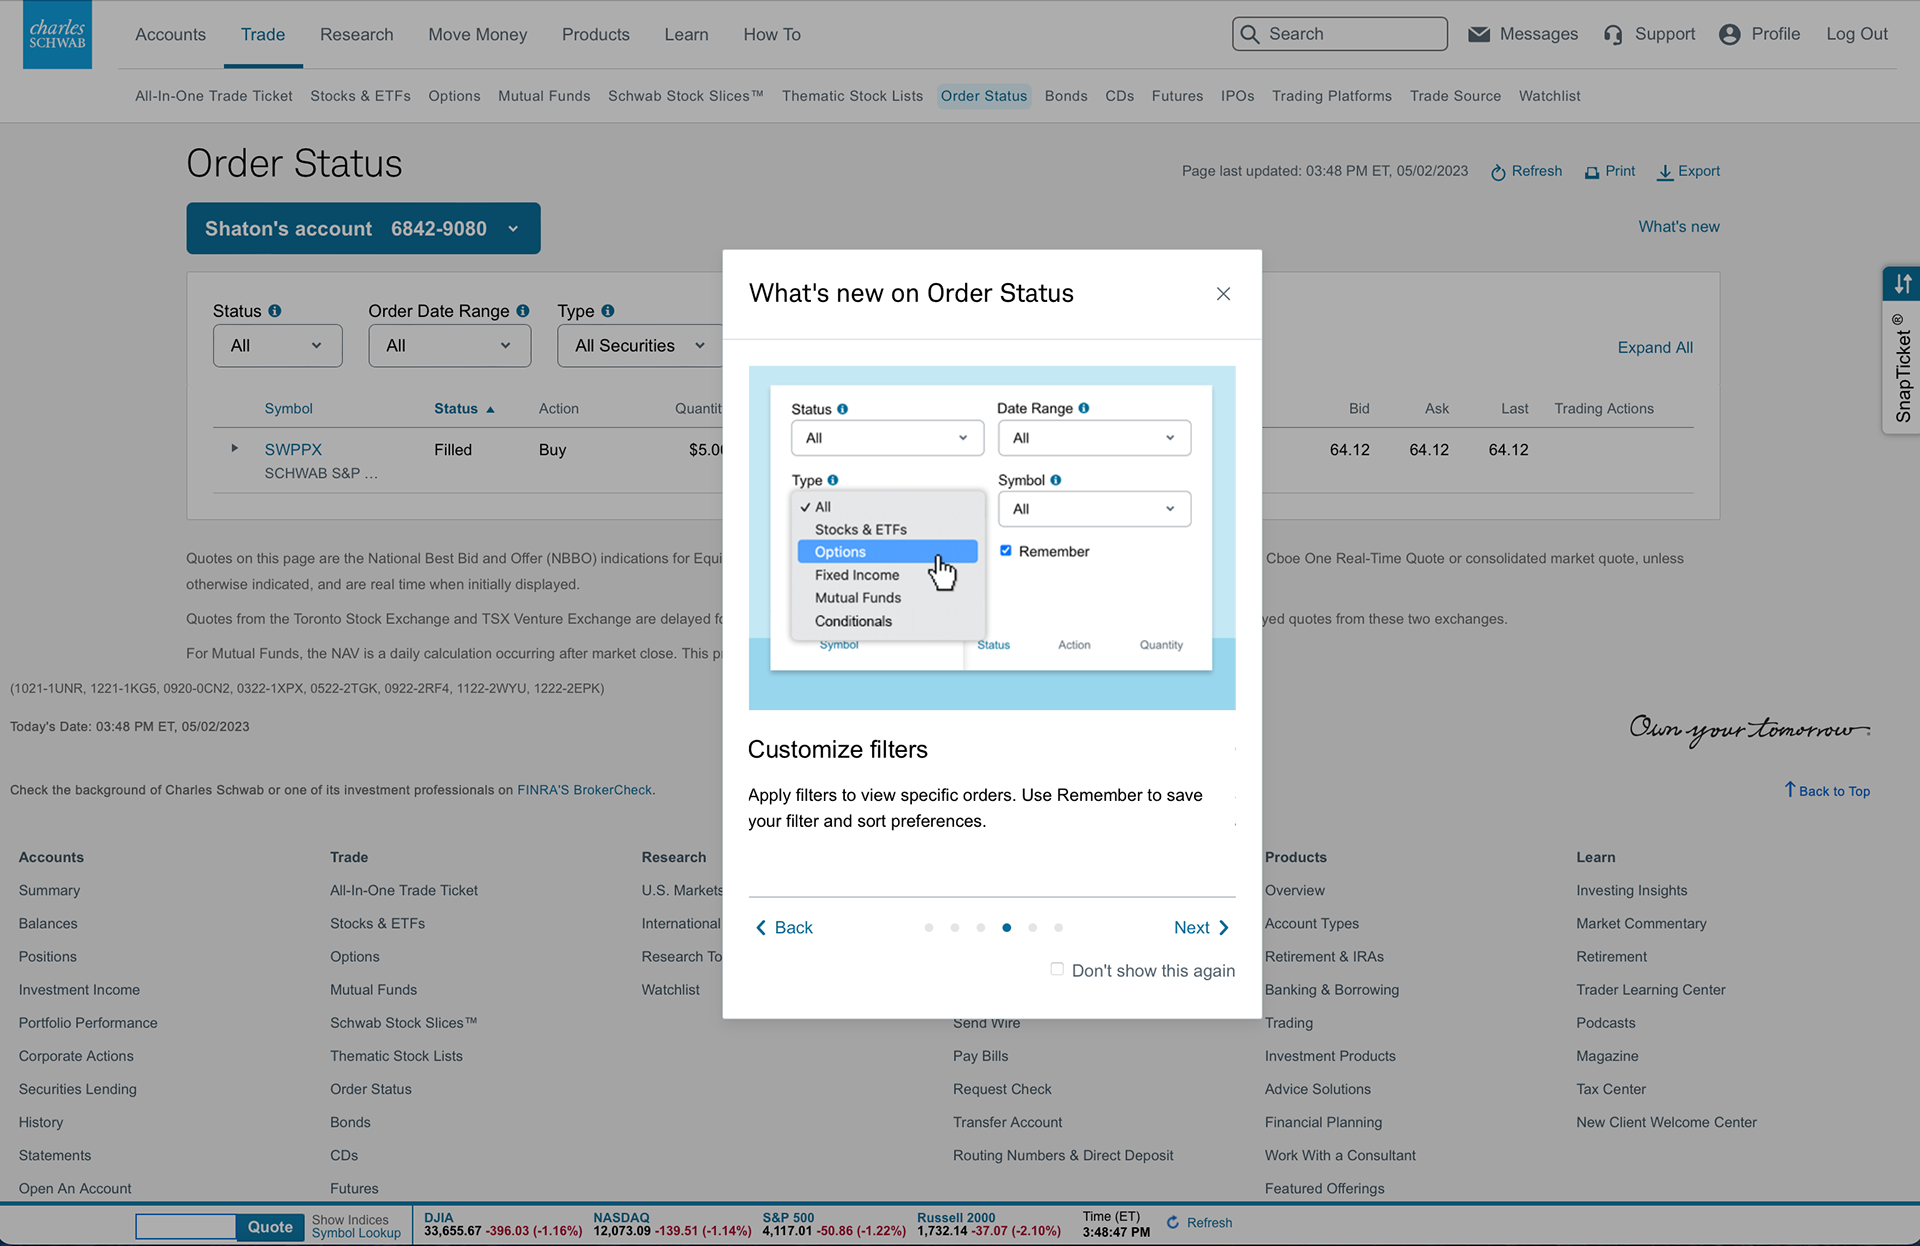Open the Shaton's account selector dropdown
The height and width of the screenshot is (1246, 1920).
[x=363, y=229]
